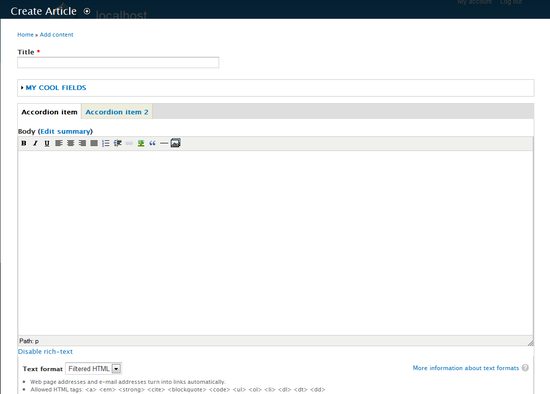Image resolution: width=550 pixels, height=394 pixels.
Task: Justify body text fully
Action: point(94,143)
